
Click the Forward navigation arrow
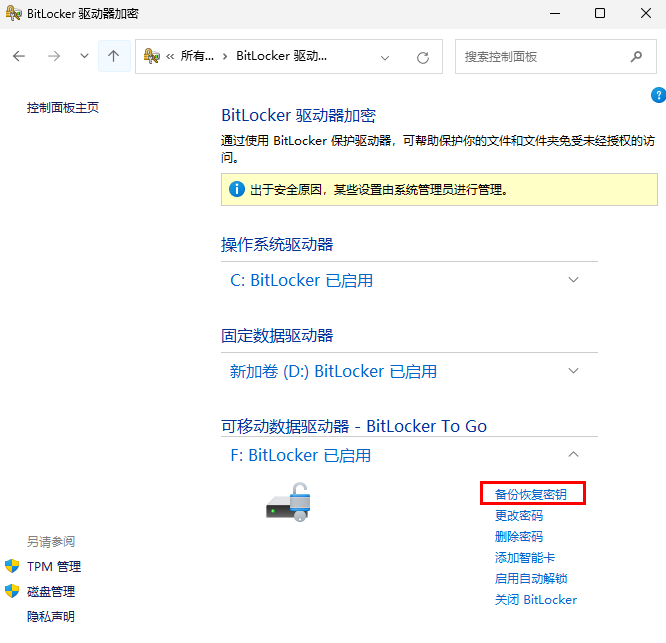[x=54, y=57]
